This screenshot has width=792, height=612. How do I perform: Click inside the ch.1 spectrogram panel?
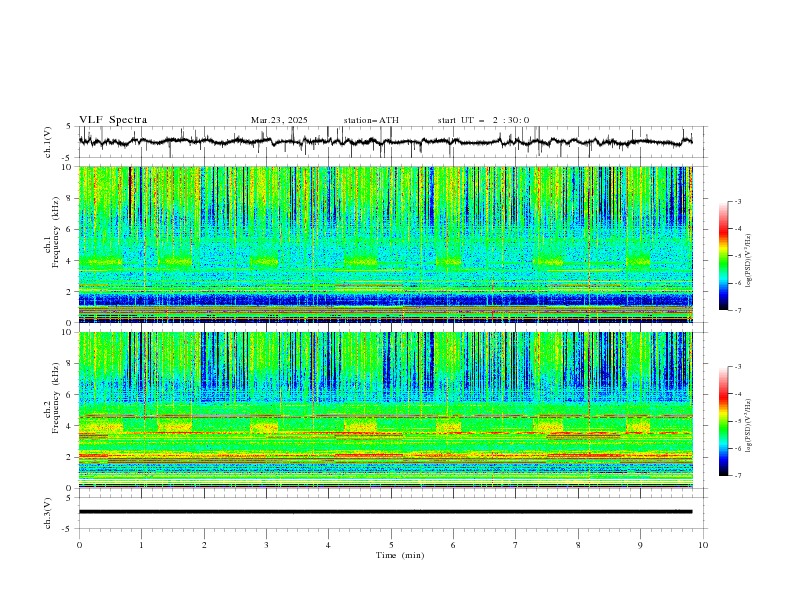click(385, 244)
